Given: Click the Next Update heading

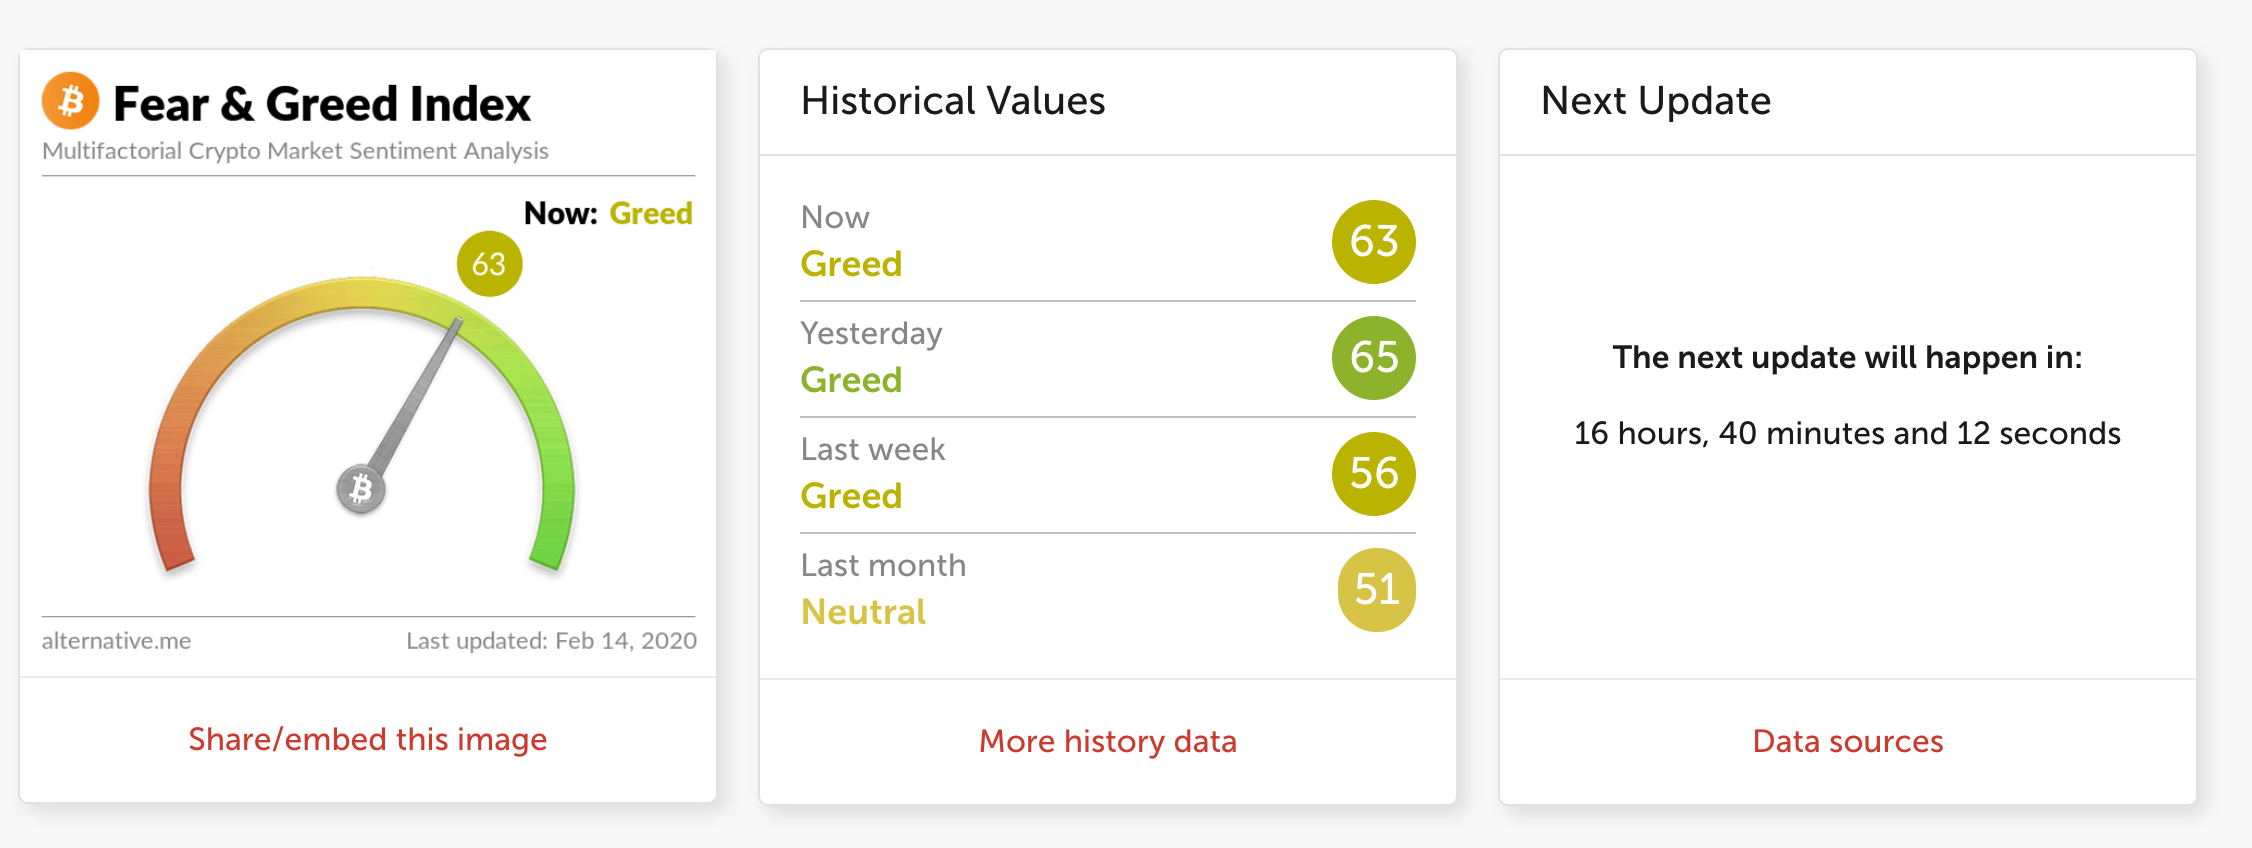Looking at the screenshot, I should (x=1655, y=101).
